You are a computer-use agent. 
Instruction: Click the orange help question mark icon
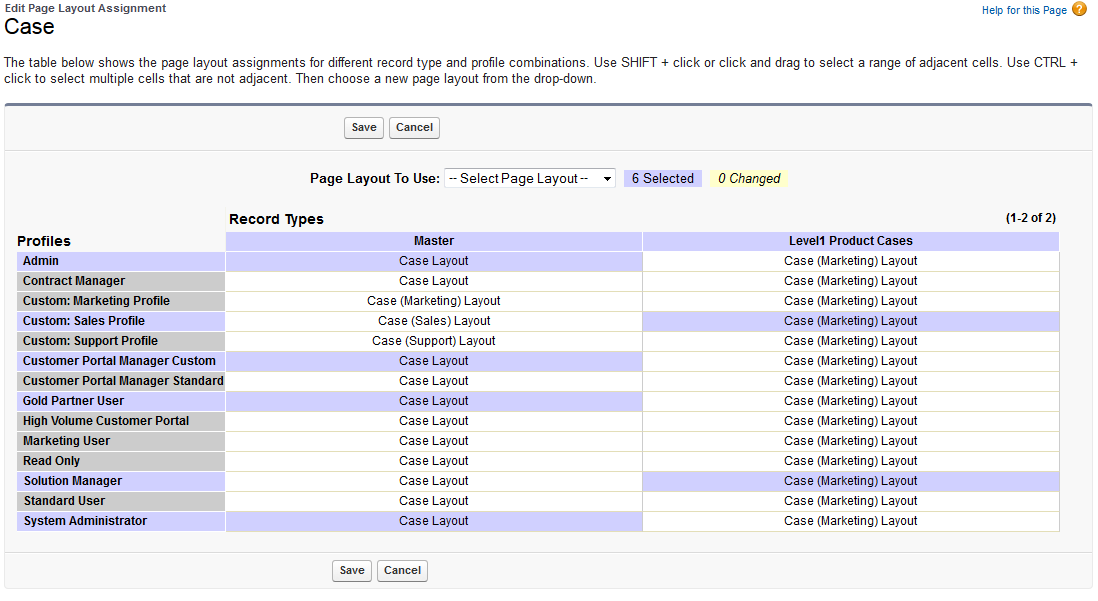coord(1077,10)
